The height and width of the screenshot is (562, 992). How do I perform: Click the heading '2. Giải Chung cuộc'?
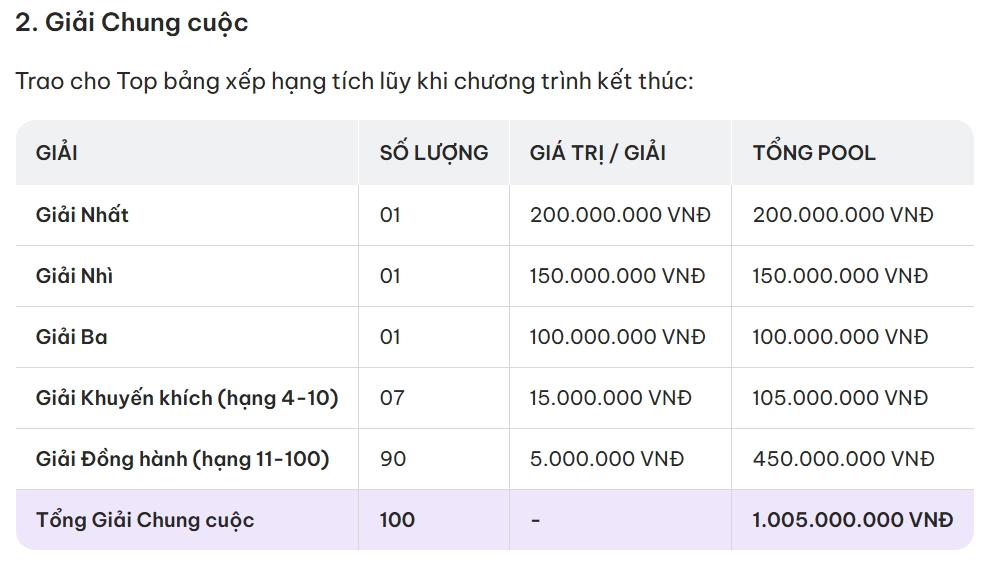click(132, 23)
